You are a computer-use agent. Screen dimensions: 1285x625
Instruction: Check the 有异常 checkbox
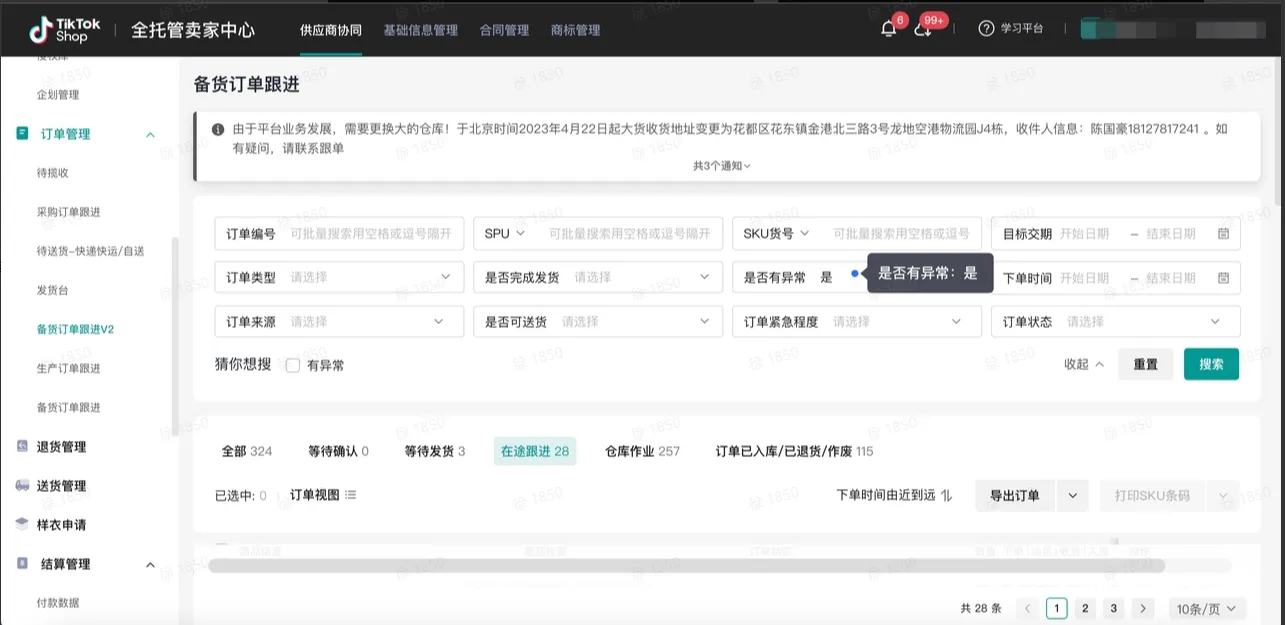point(293,366)
